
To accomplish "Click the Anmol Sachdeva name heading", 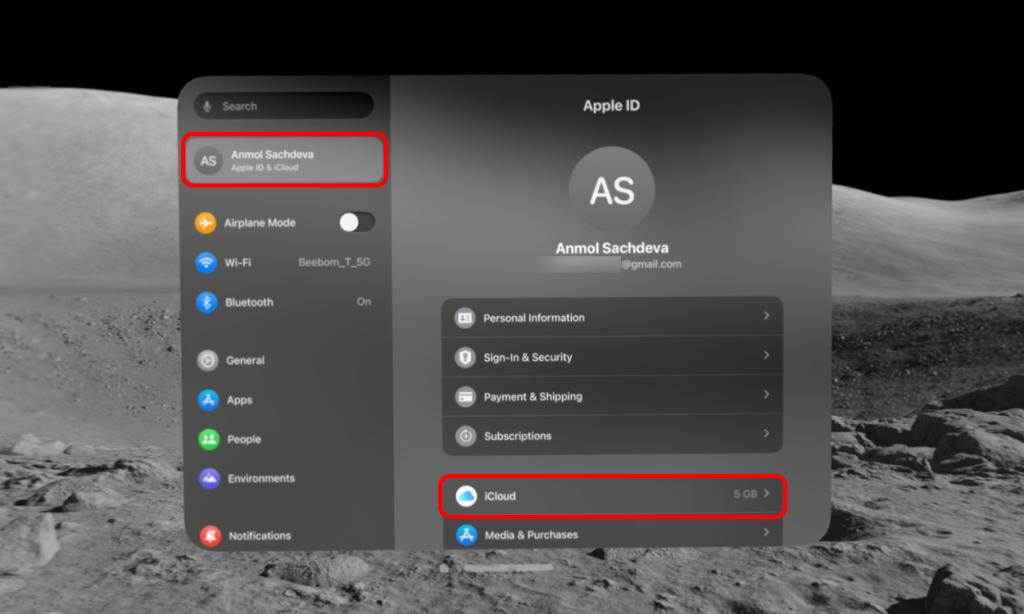I will pyautogui.click(x=612, y=248).
